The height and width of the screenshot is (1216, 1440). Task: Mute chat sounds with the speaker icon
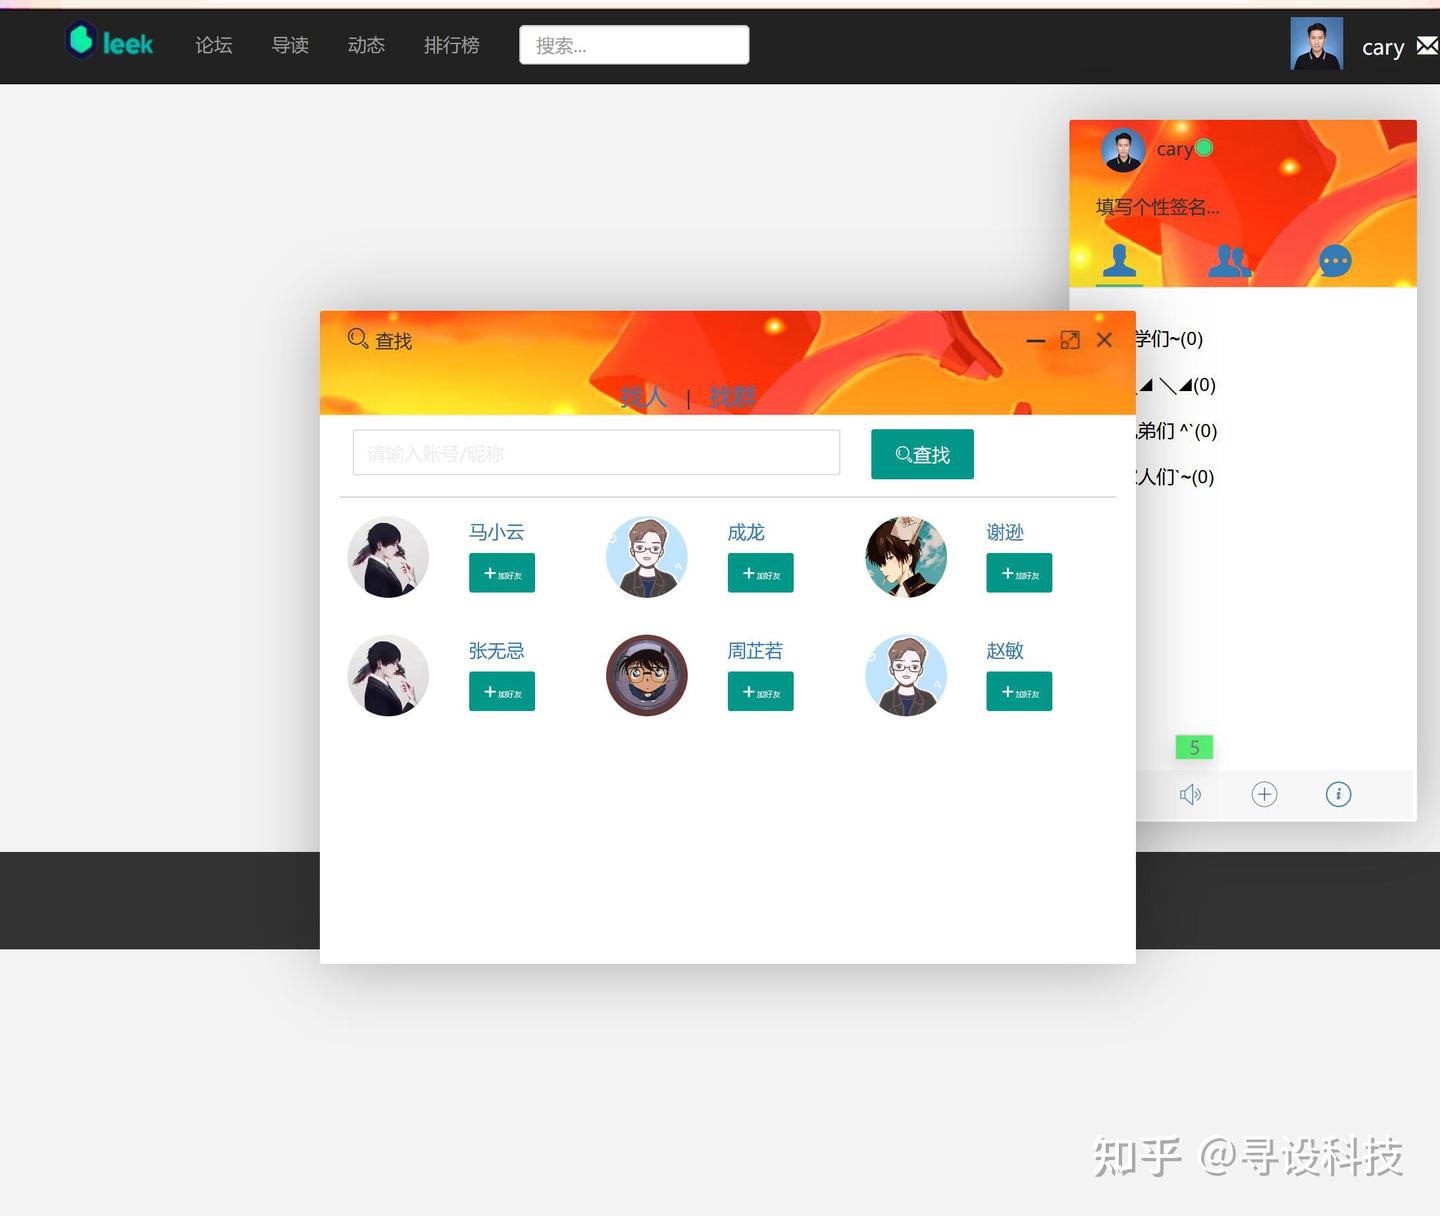1190,794
